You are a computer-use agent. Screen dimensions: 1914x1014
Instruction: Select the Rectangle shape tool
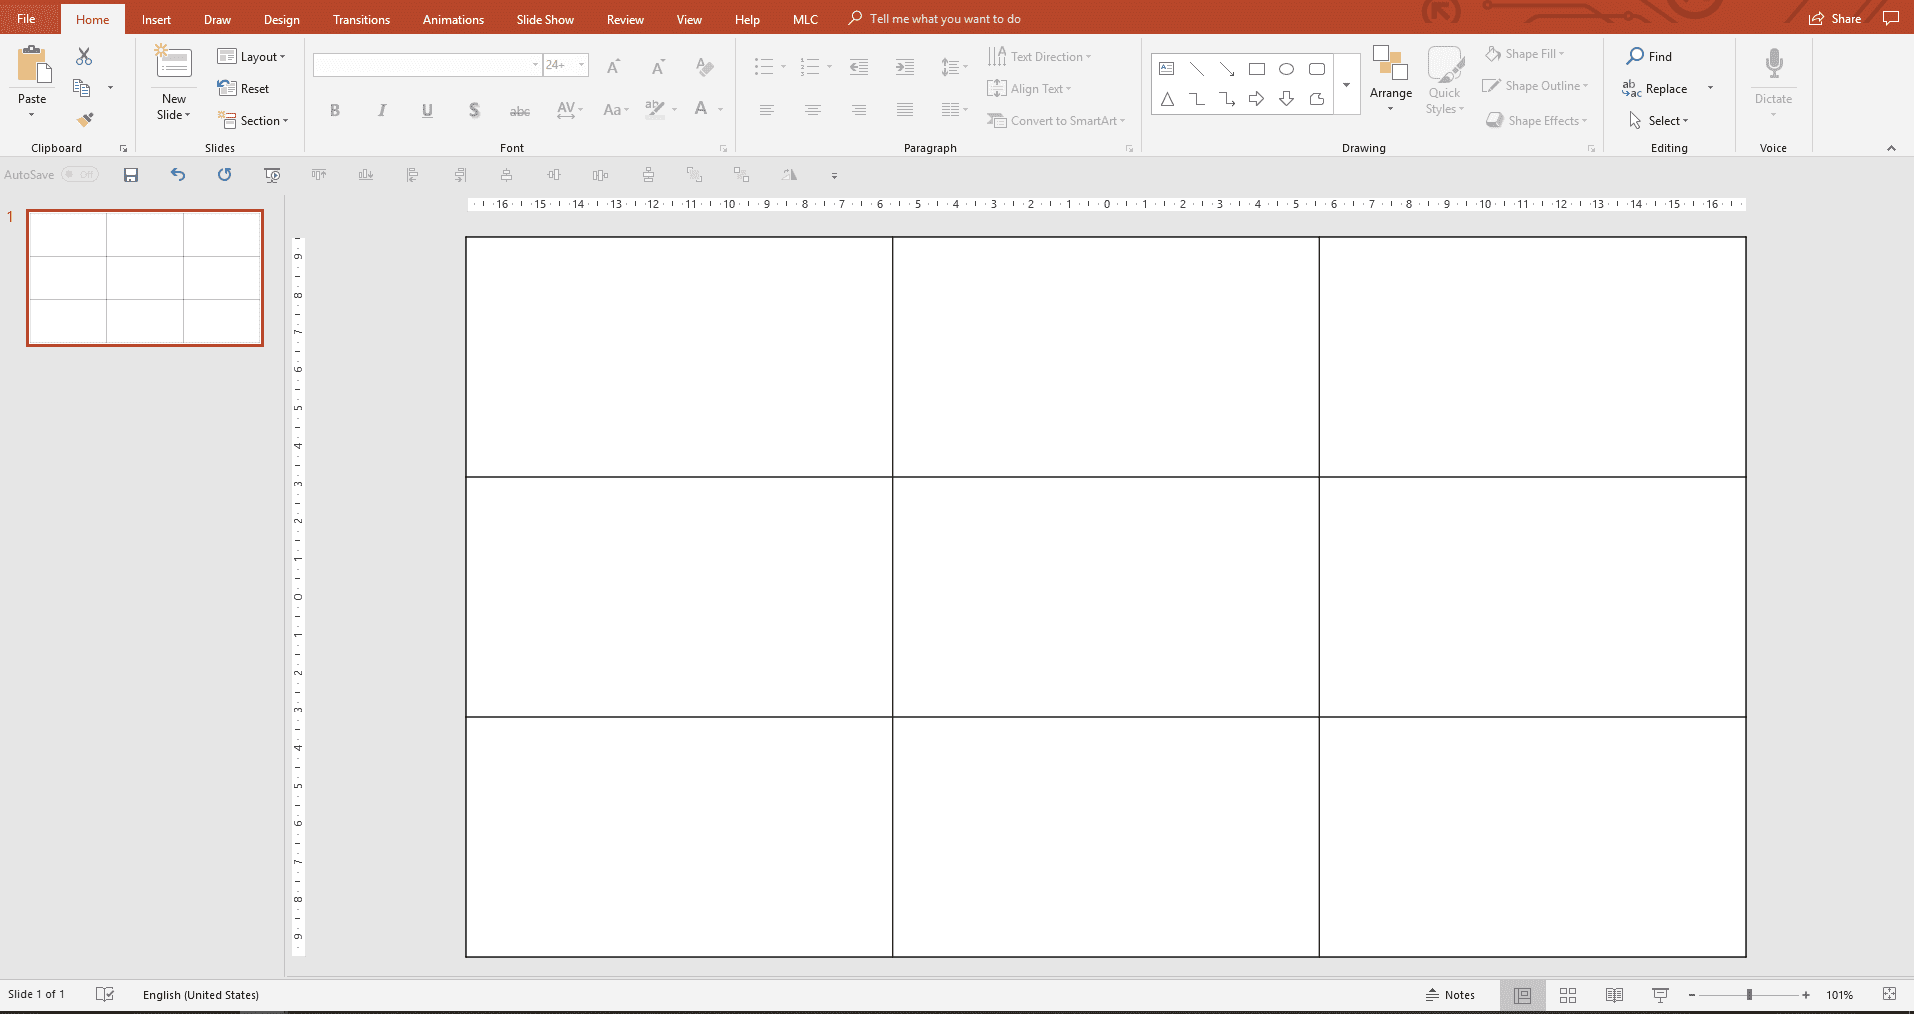click(1257, 68)
